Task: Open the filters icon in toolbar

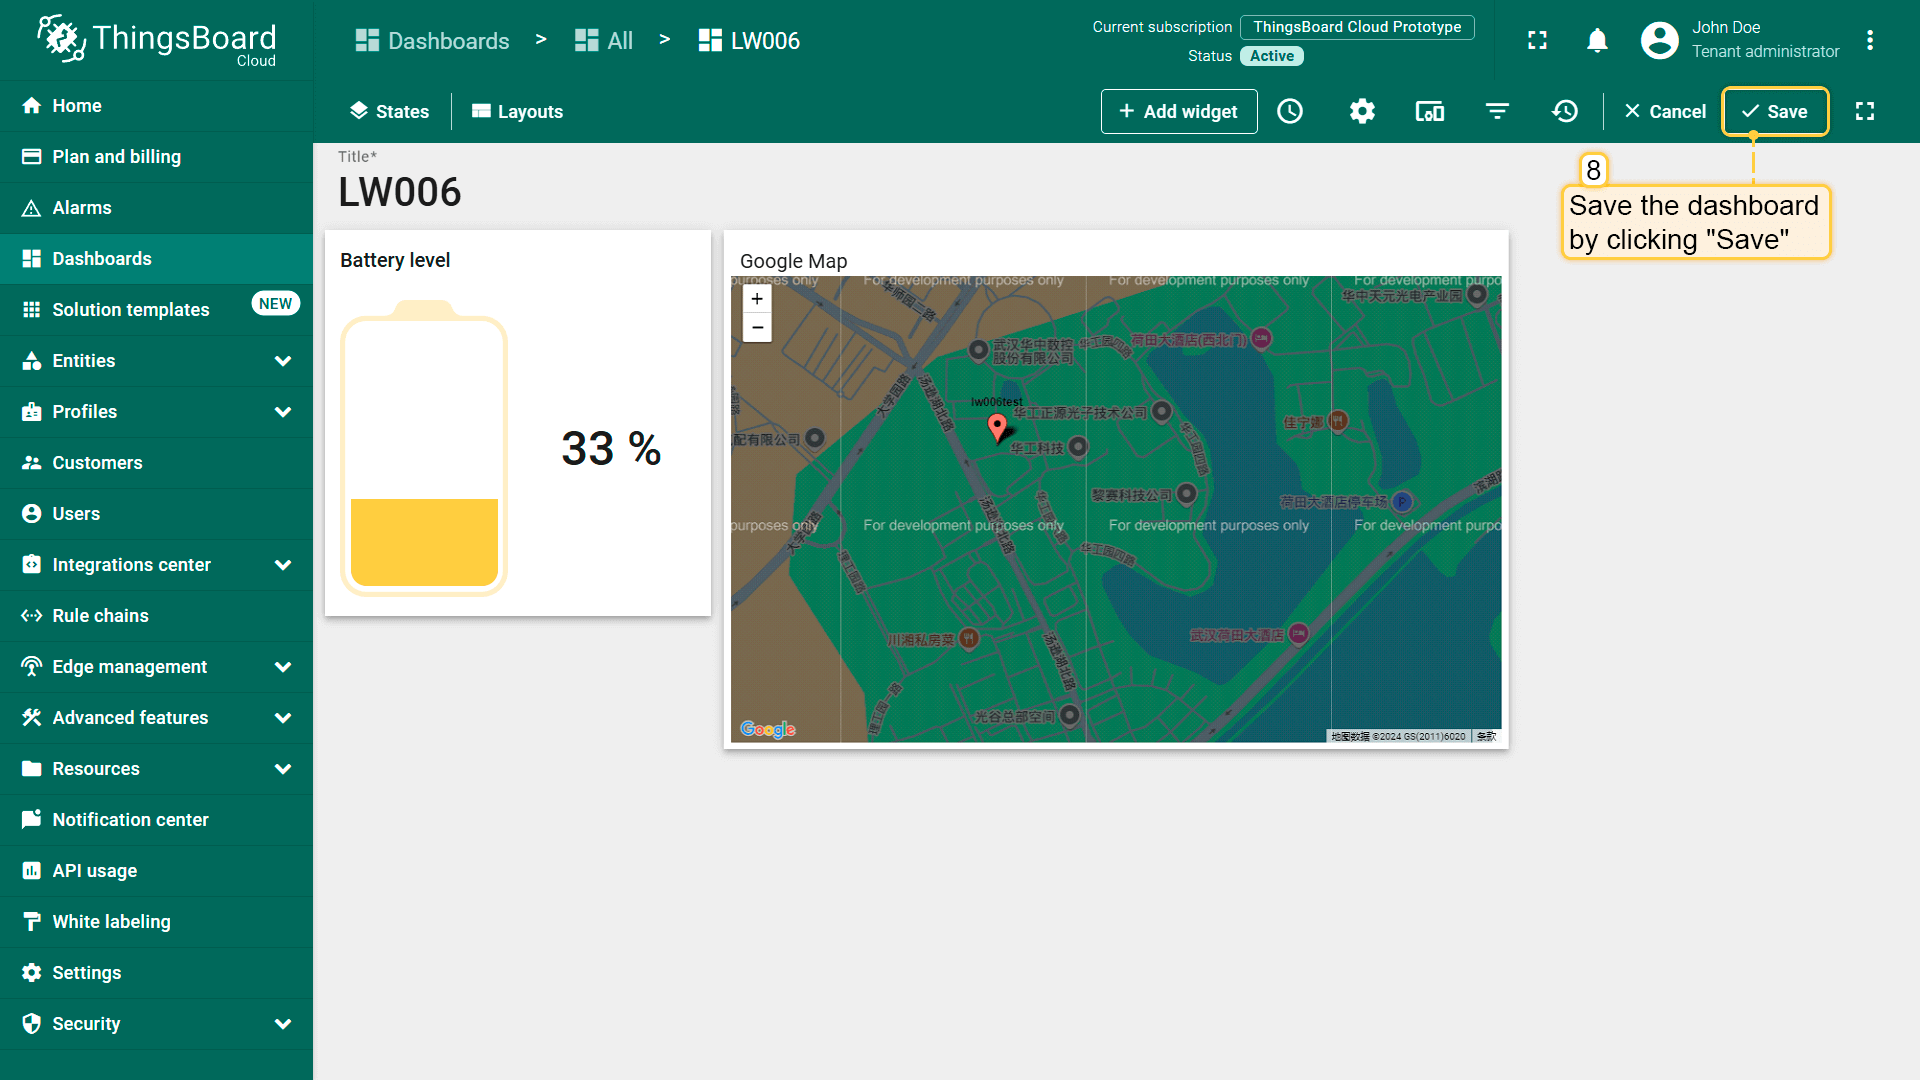Action: click(x=1497, y=111)
